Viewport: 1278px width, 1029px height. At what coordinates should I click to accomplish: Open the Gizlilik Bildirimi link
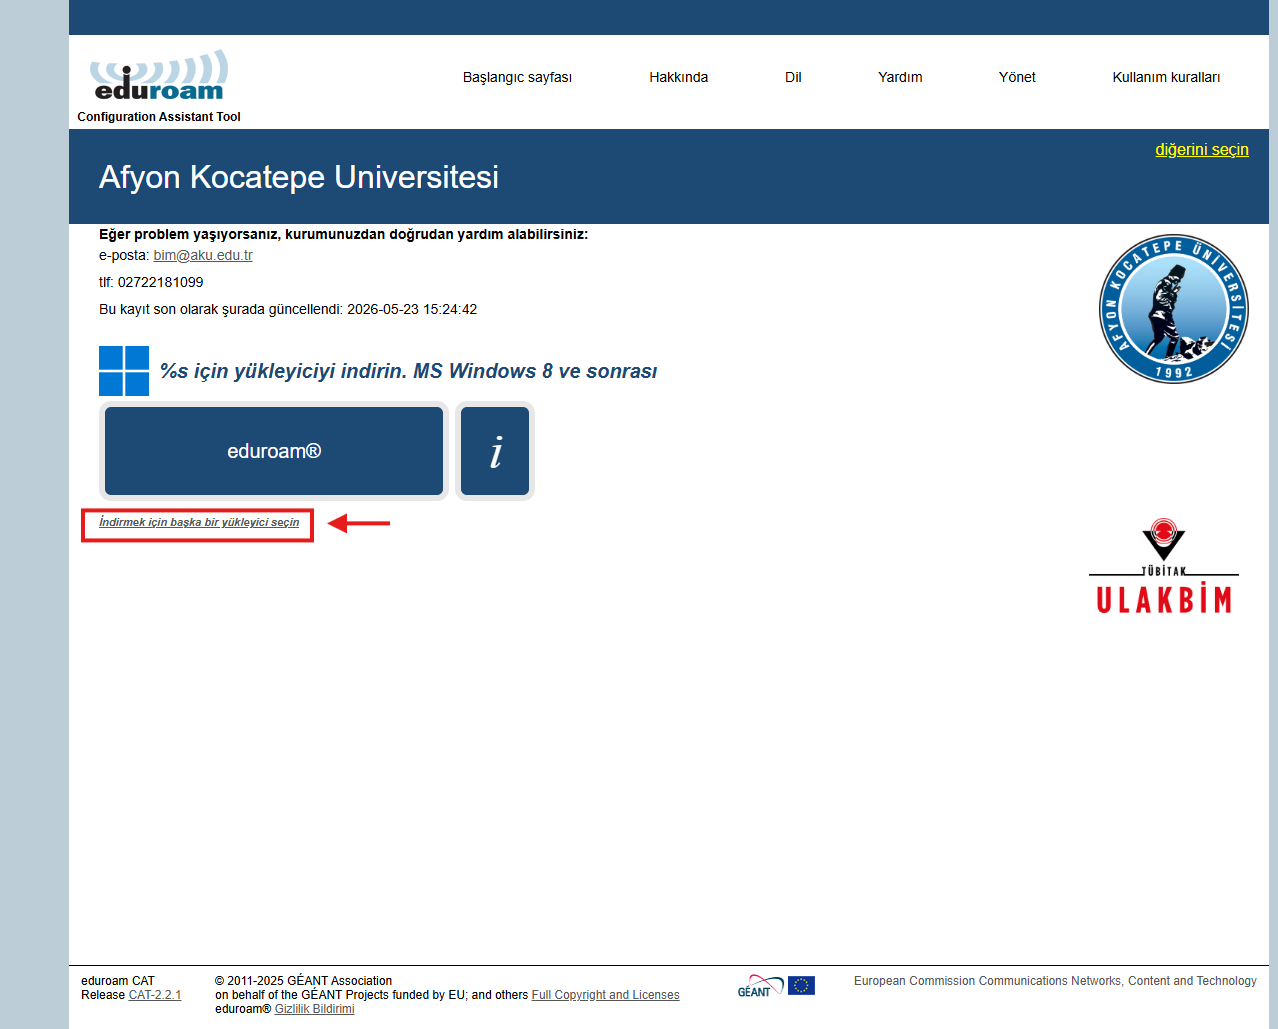[314, 1009]
